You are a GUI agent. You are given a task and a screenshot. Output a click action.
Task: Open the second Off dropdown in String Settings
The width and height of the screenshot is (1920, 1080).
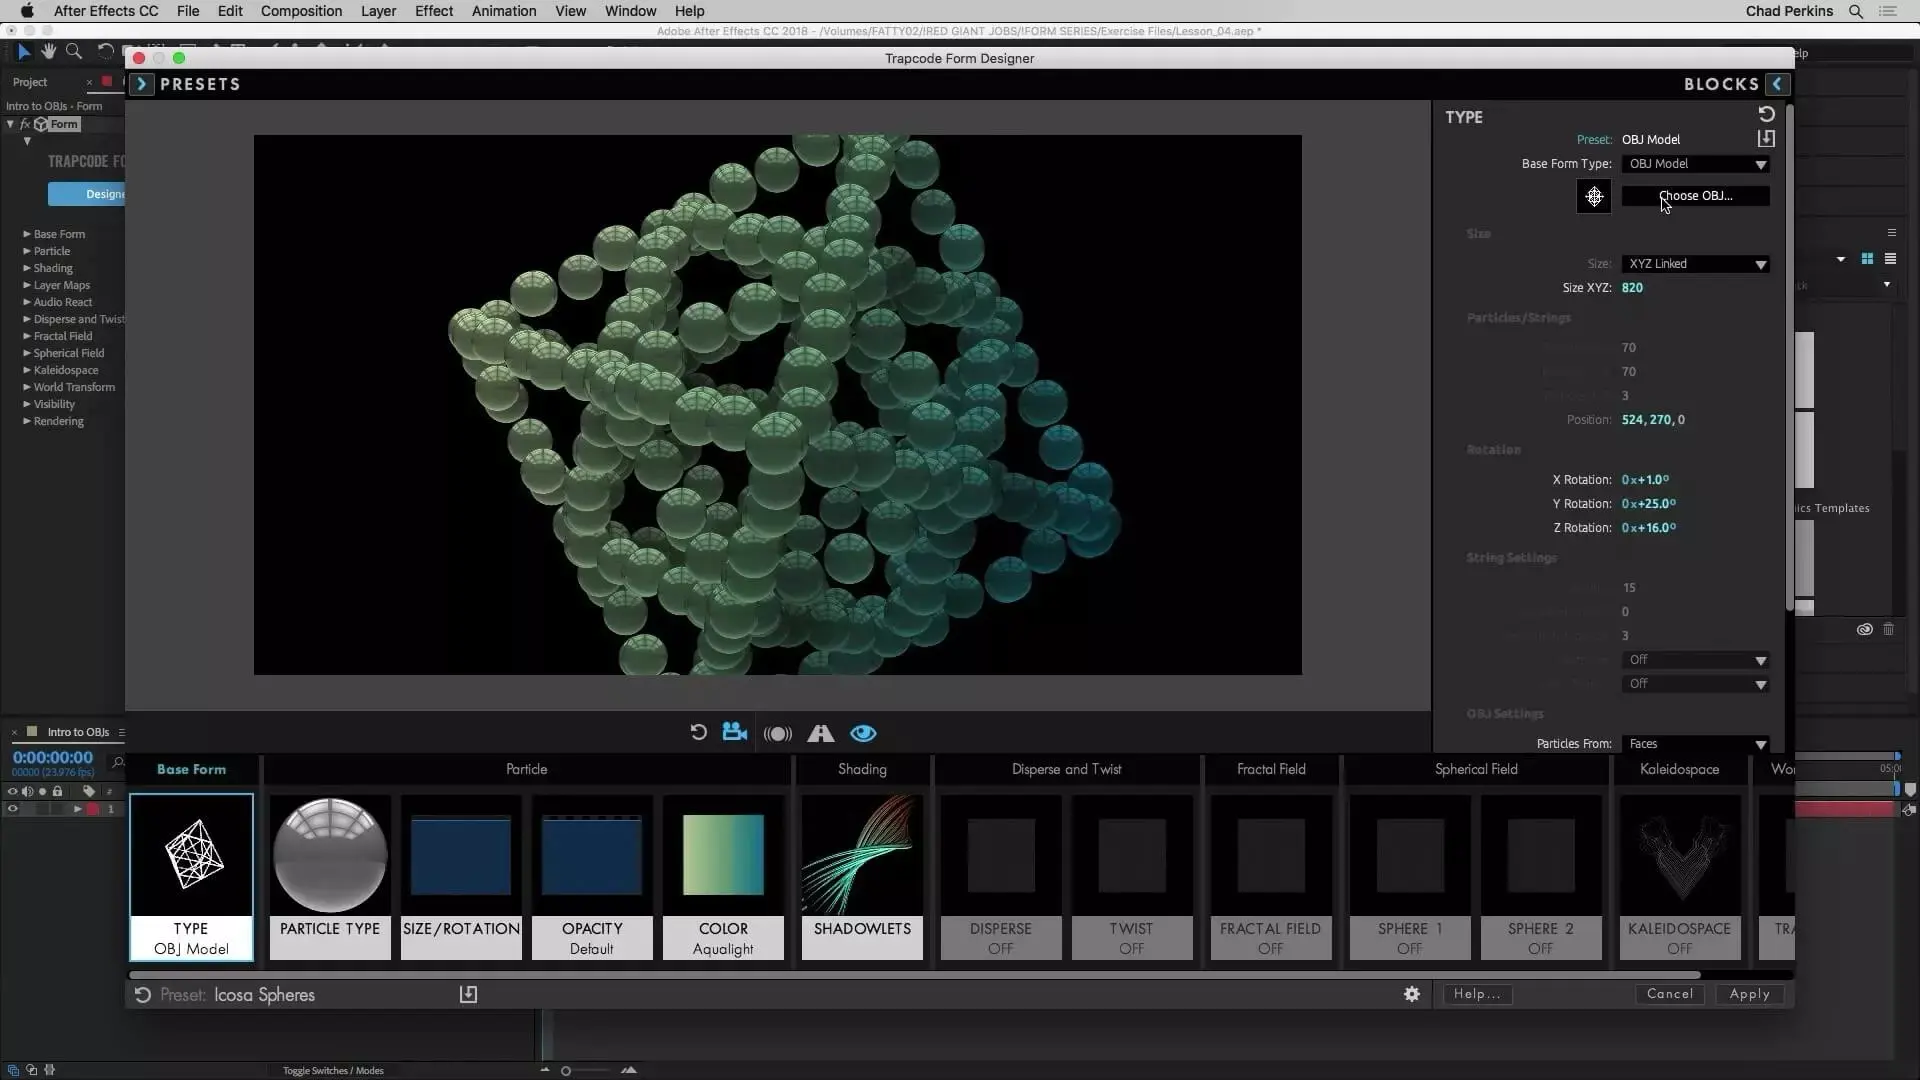1695,684
